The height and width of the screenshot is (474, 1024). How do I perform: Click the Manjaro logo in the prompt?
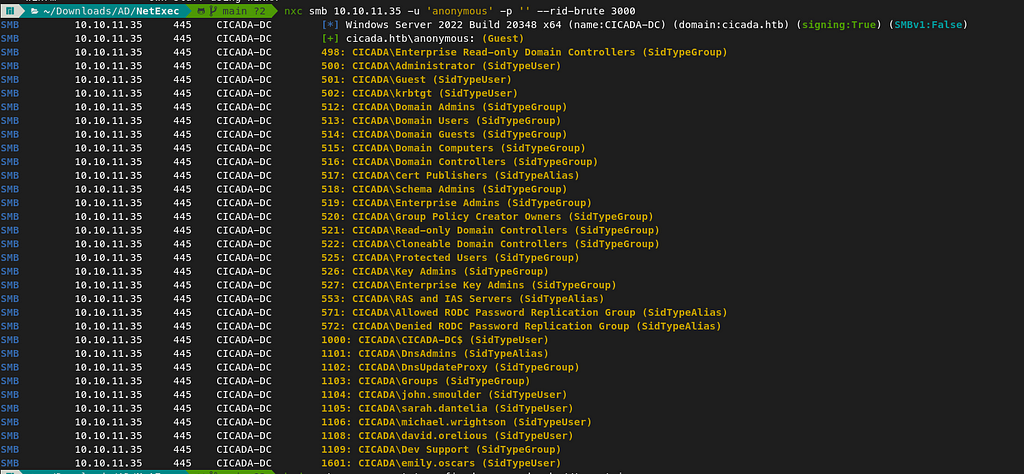12,11
